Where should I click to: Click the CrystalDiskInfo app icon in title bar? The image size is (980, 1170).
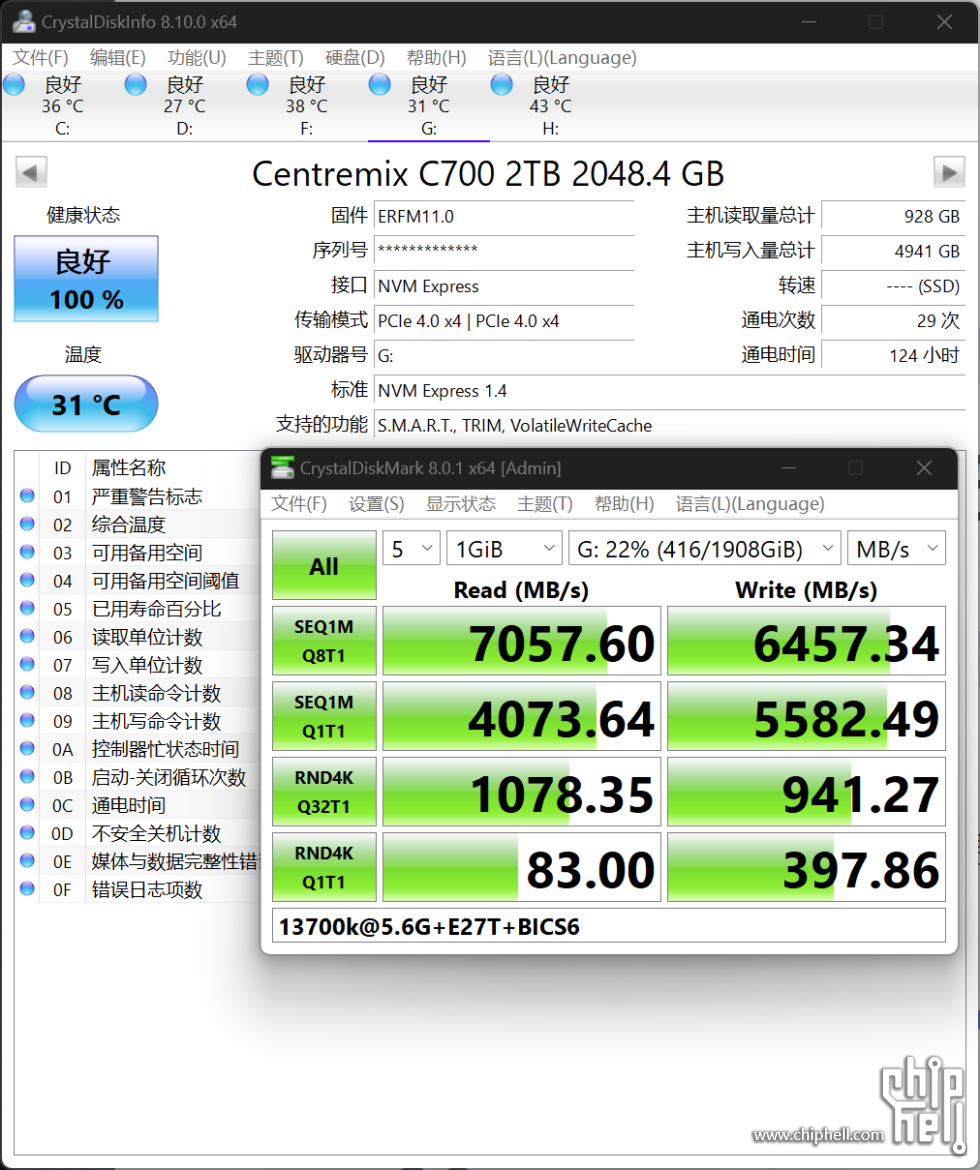click(x=23, y=22)
